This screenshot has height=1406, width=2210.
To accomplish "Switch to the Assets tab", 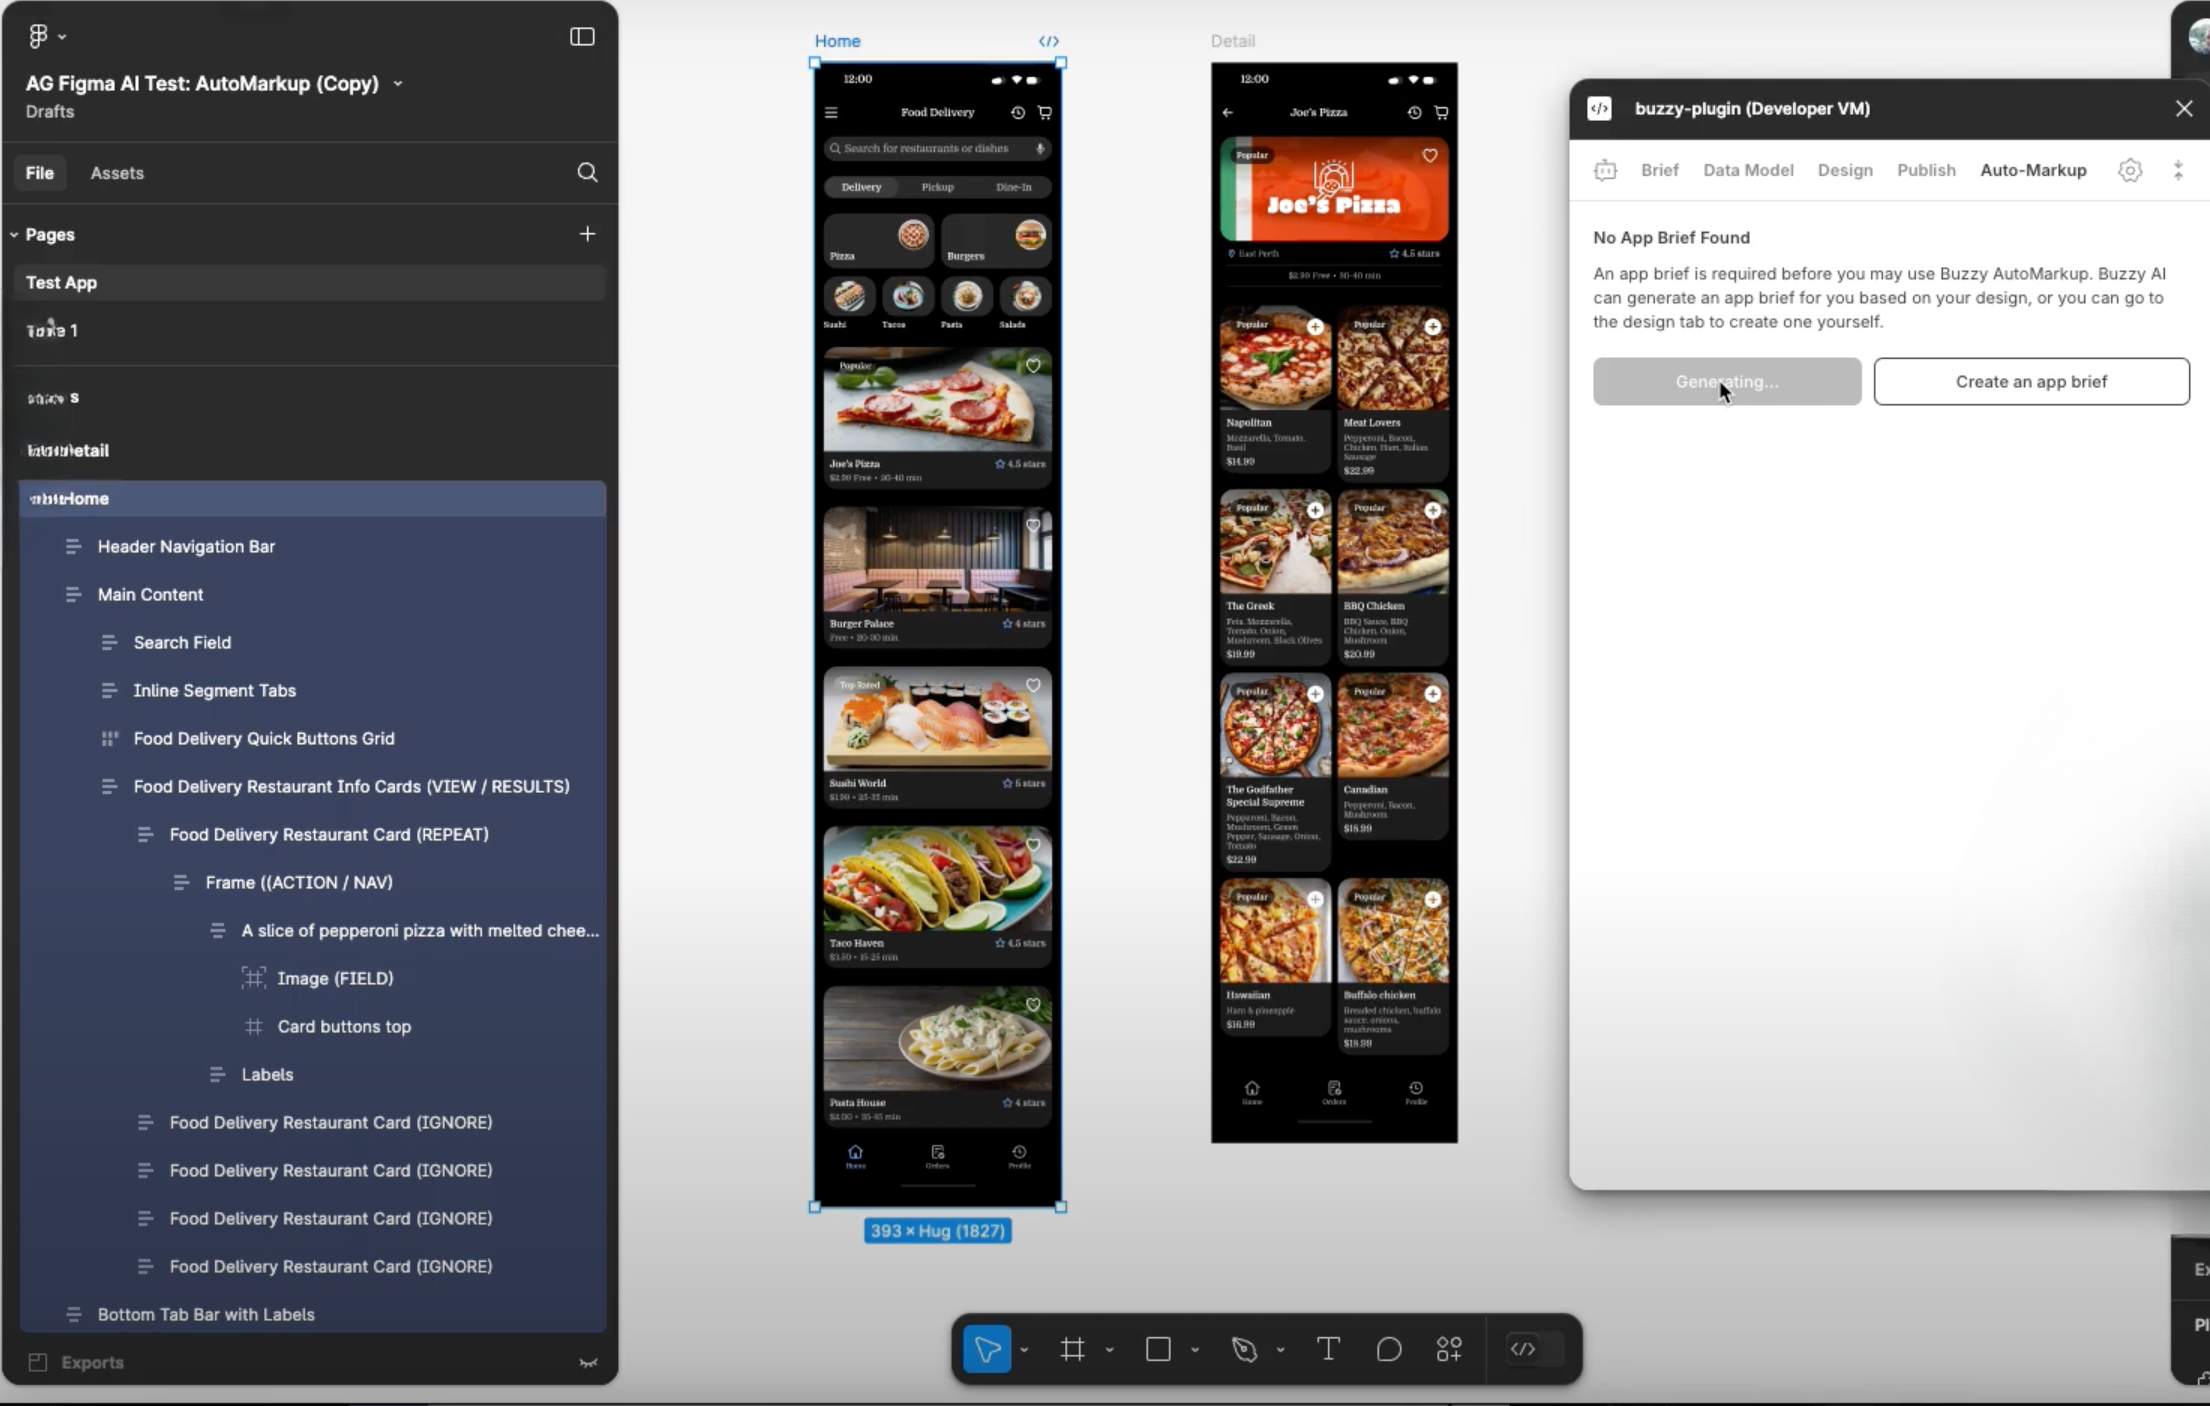I will 117,173.
